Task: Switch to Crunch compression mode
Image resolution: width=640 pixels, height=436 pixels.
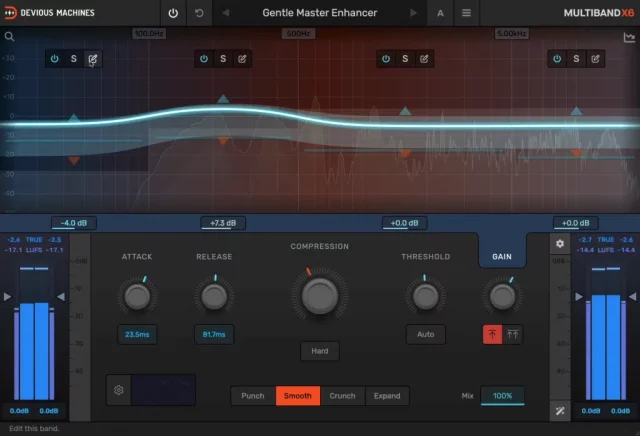Action: 342,396
